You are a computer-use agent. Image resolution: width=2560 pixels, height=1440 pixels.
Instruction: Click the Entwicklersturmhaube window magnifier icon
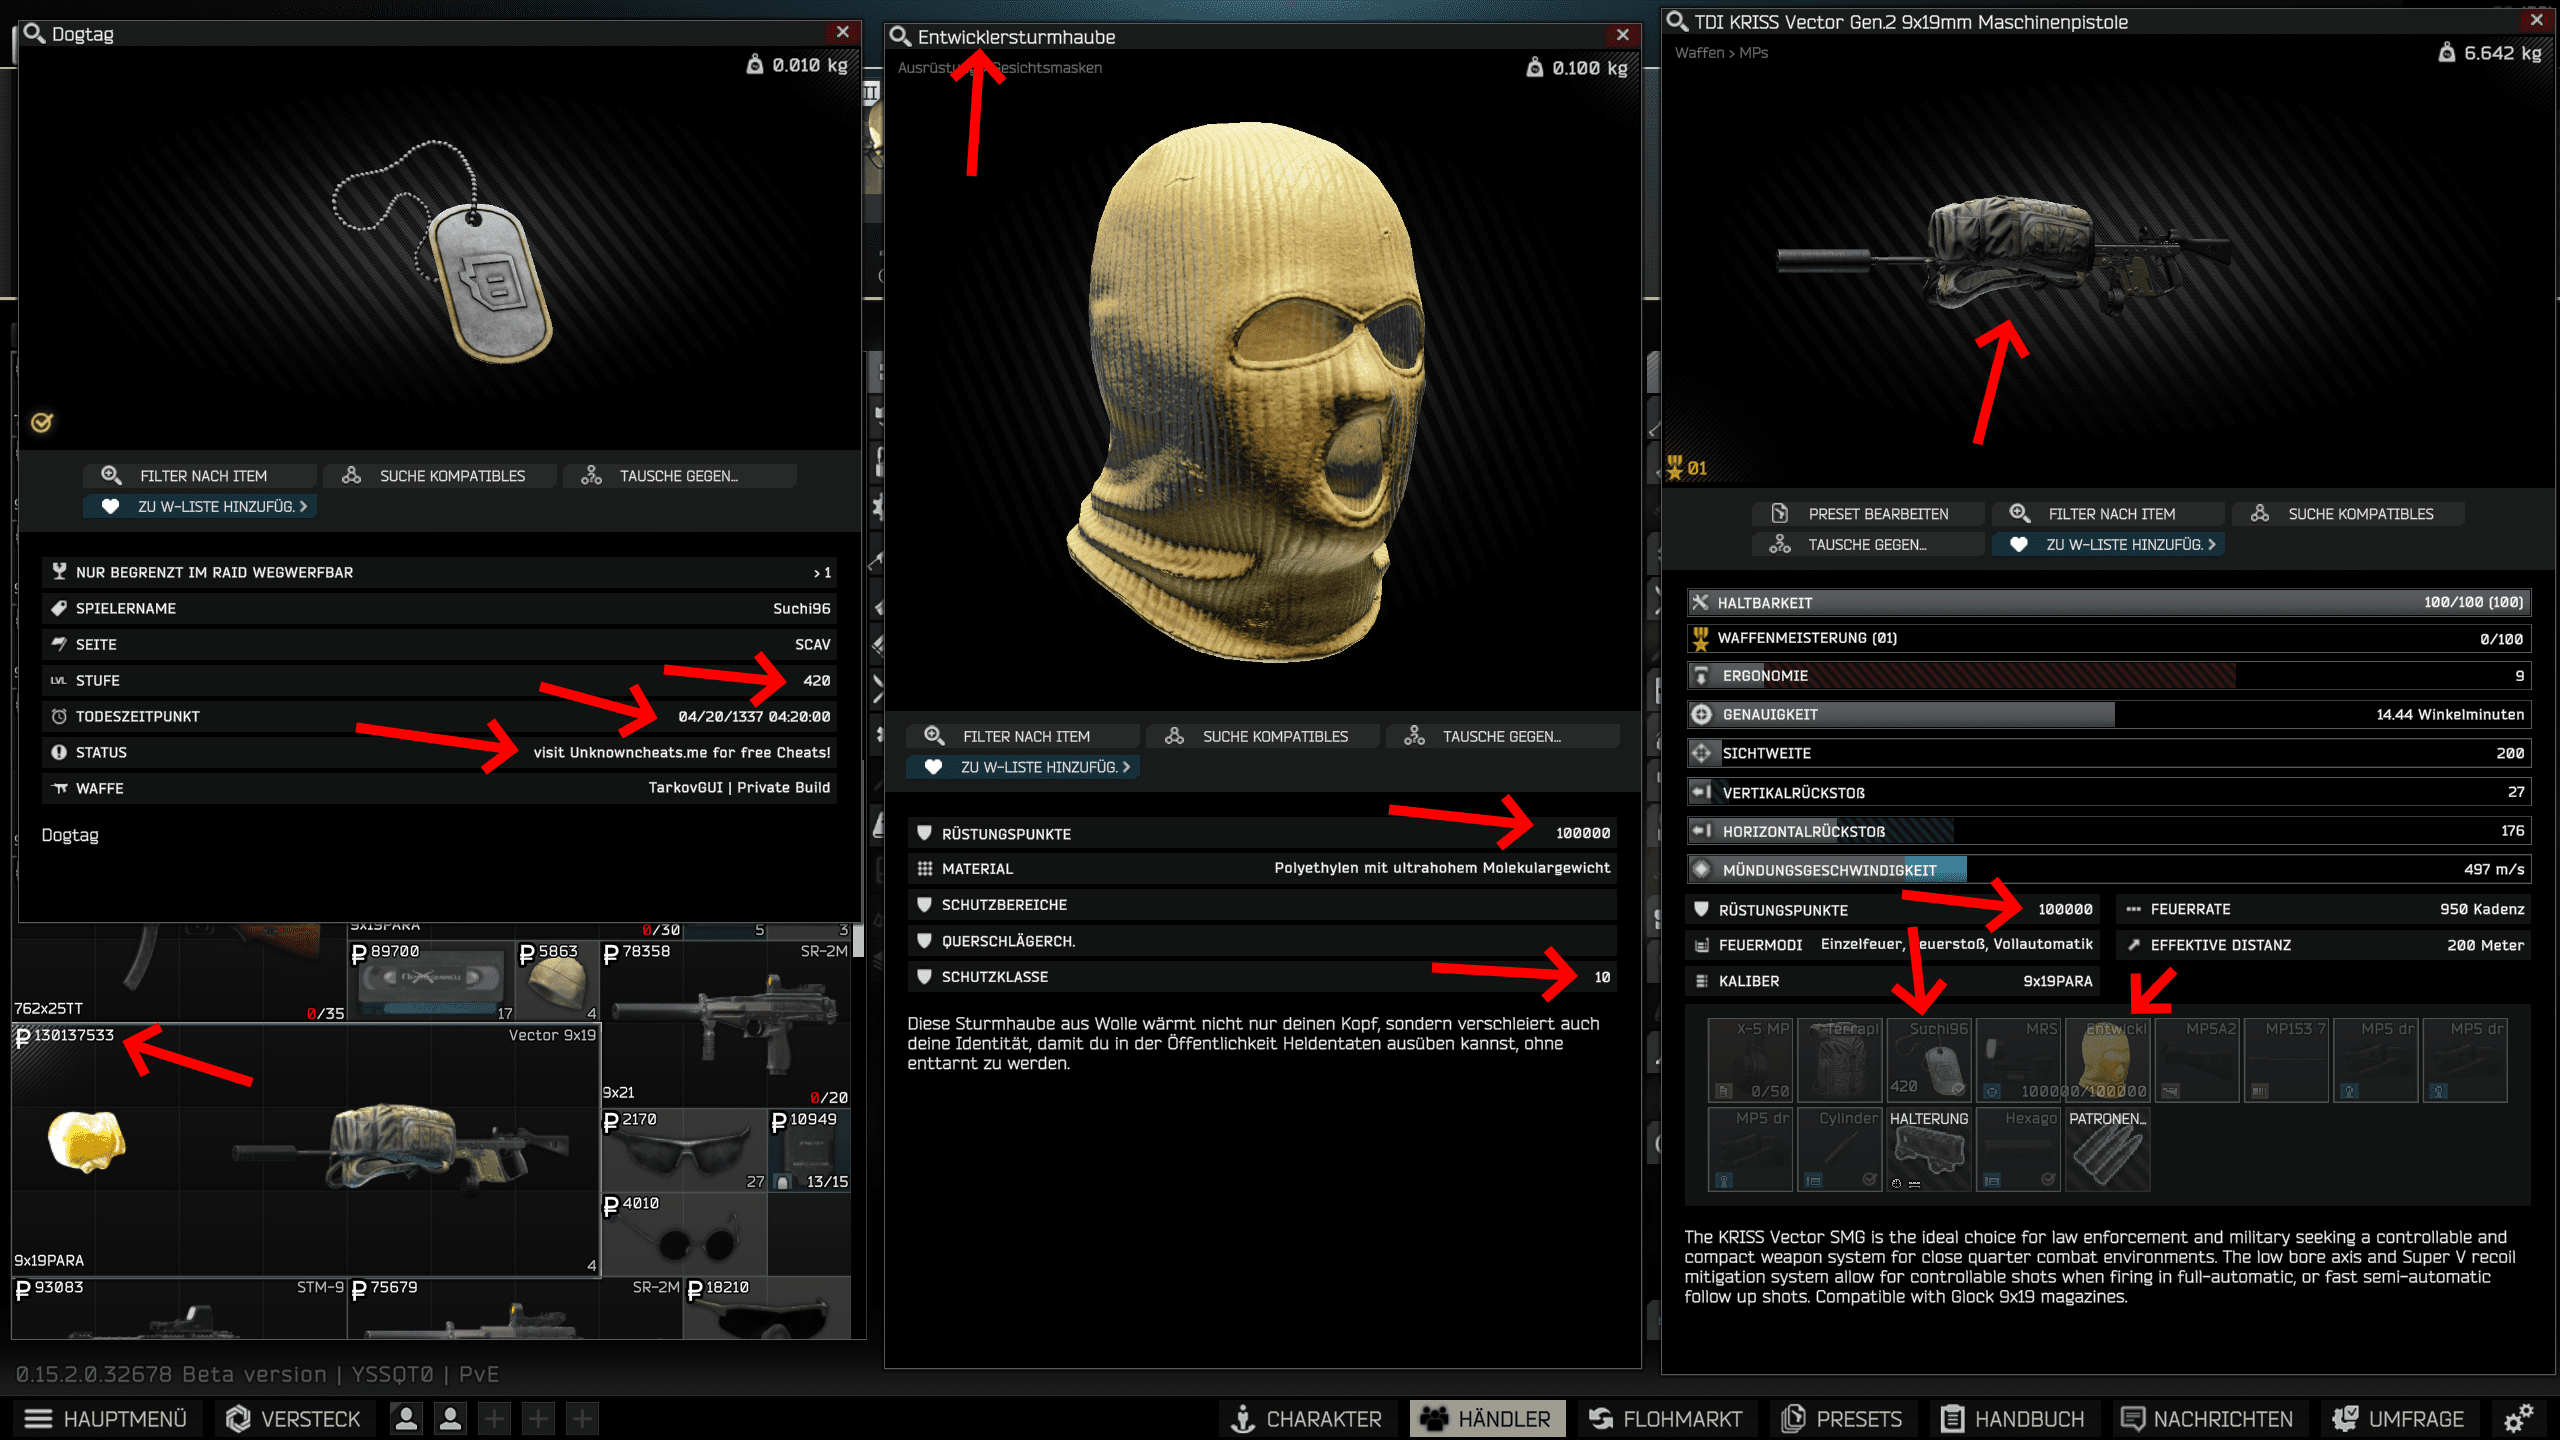tap(900, 36)
